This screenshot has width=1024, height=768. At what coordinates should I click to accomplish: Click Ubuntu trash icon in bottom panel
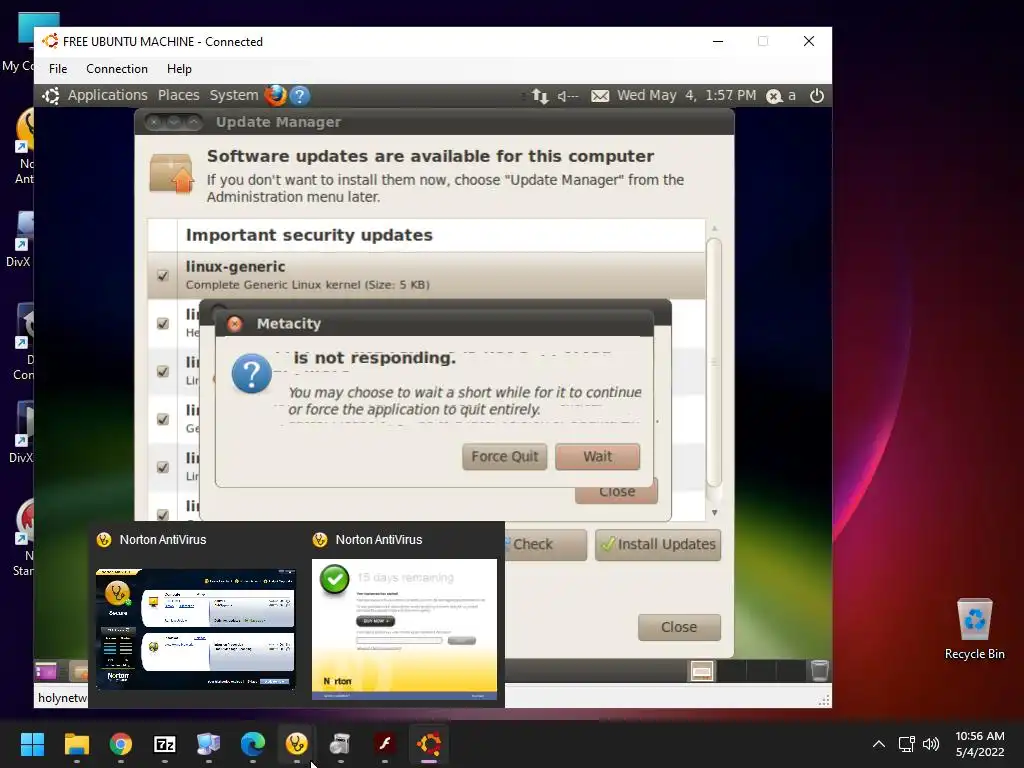(819, 671)
